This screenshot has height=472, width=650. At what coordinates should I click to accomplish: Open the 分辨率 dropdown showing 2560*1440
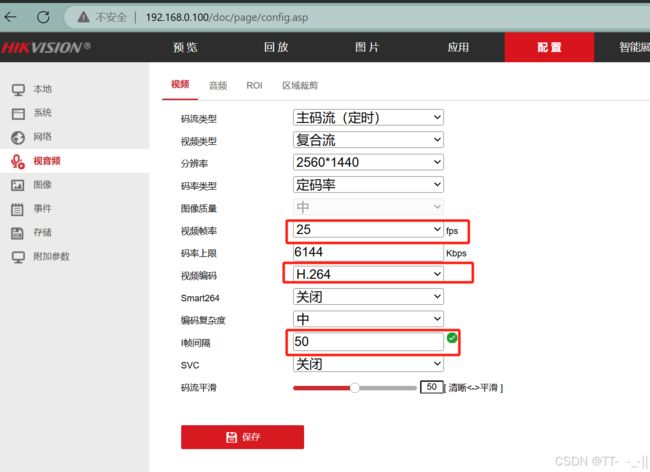368,162
